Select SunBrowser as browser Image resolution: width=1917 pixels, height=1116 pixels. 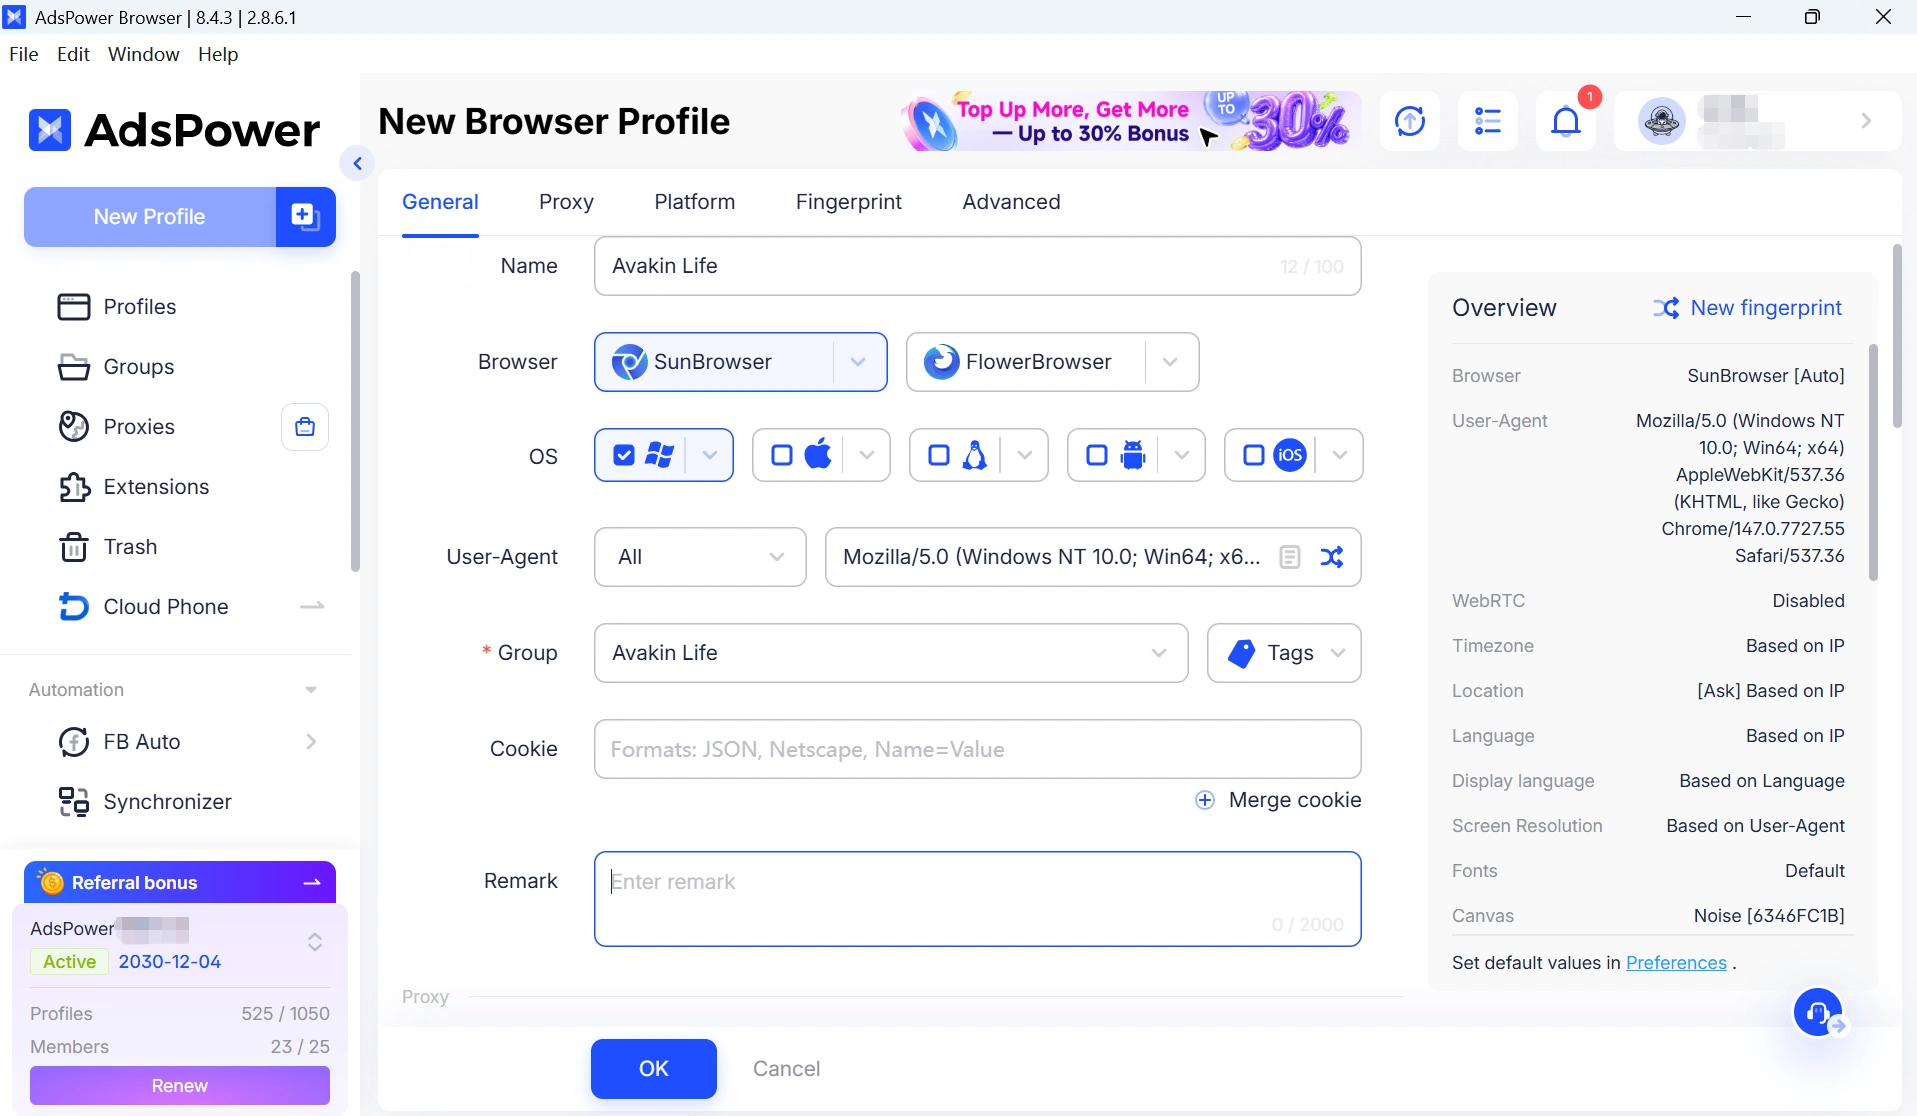(x=714, y=362)
